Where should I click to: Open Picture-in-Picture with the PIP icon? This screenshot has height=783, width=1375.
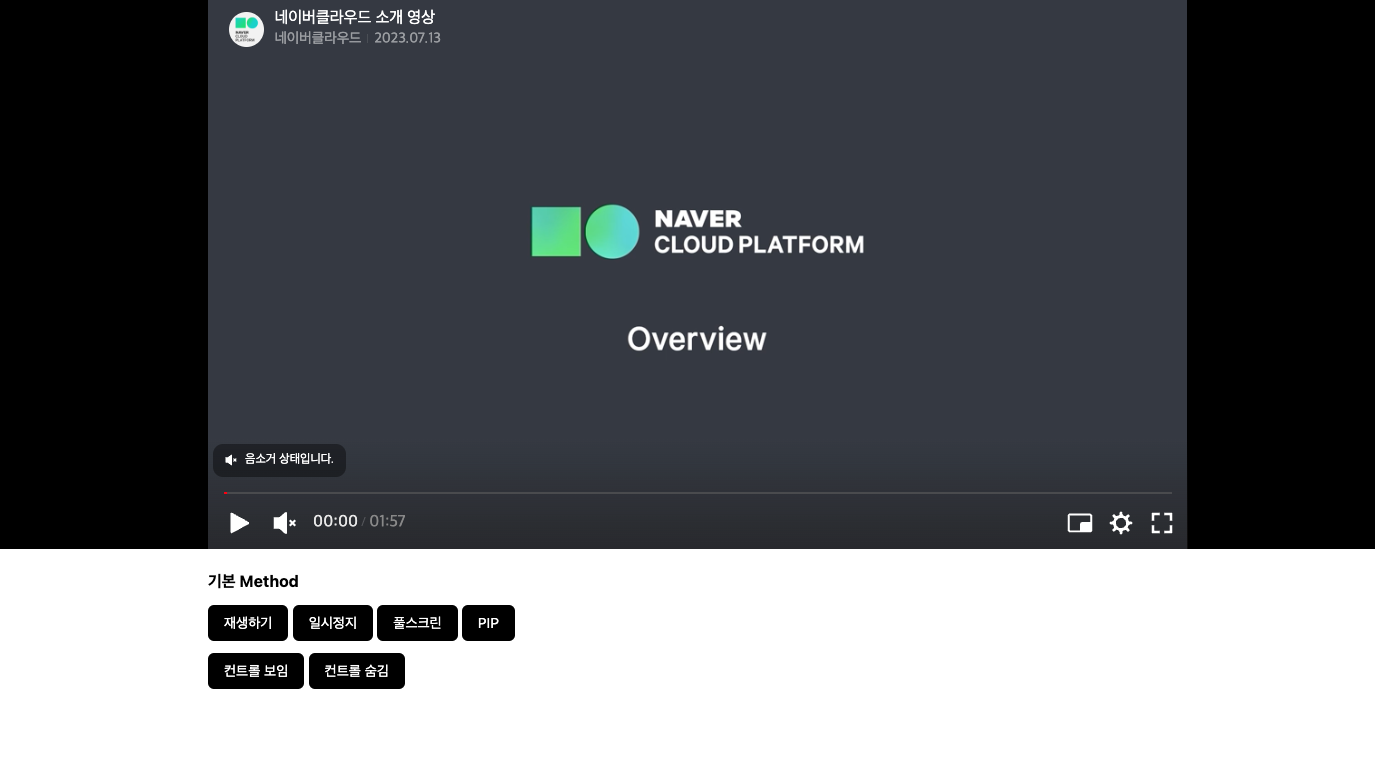click(x=1080, y=522)
